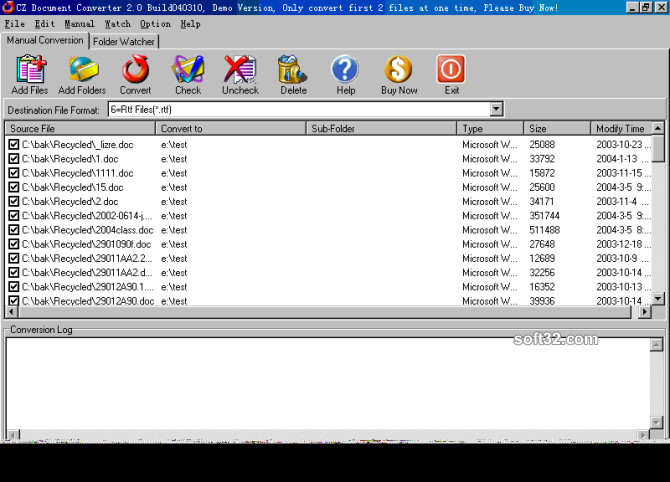Click the Type column header

490,129
